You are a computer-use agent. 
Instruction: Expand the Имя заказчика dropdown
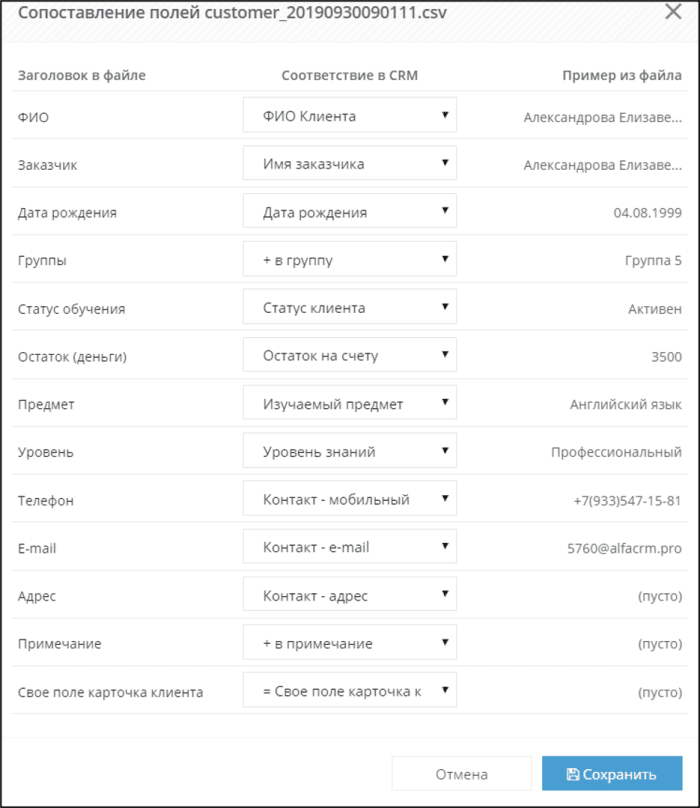[x=350, y=163]
